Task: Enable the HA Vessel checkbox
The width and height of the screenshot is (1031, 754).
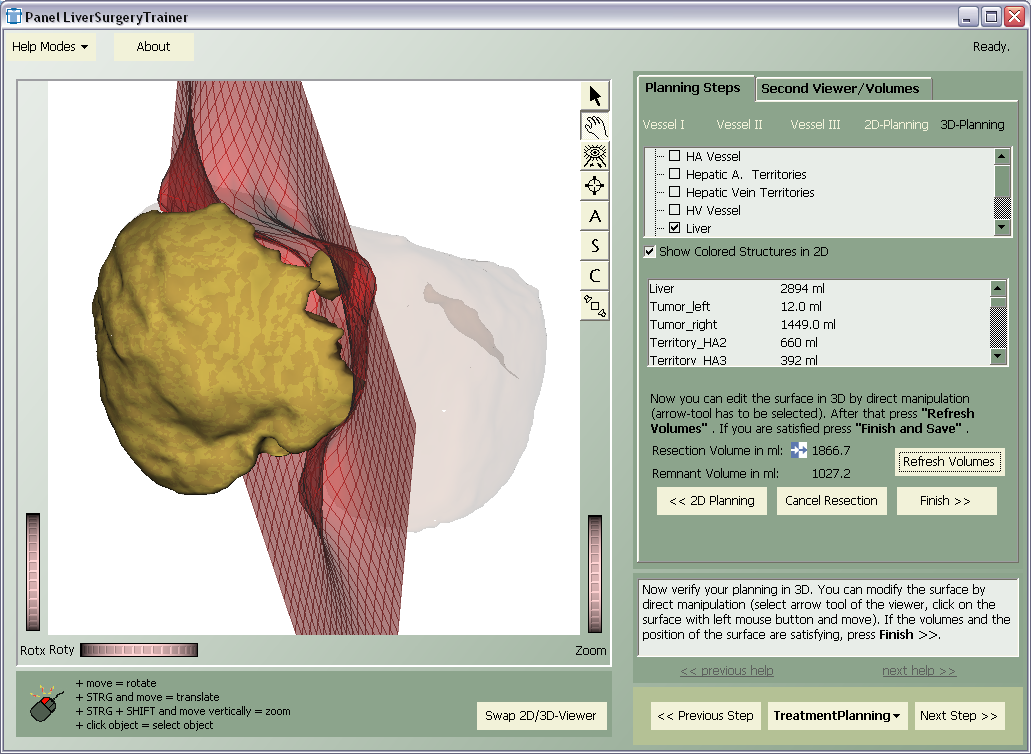Action: pyautogui.click(x=674, y=157)
